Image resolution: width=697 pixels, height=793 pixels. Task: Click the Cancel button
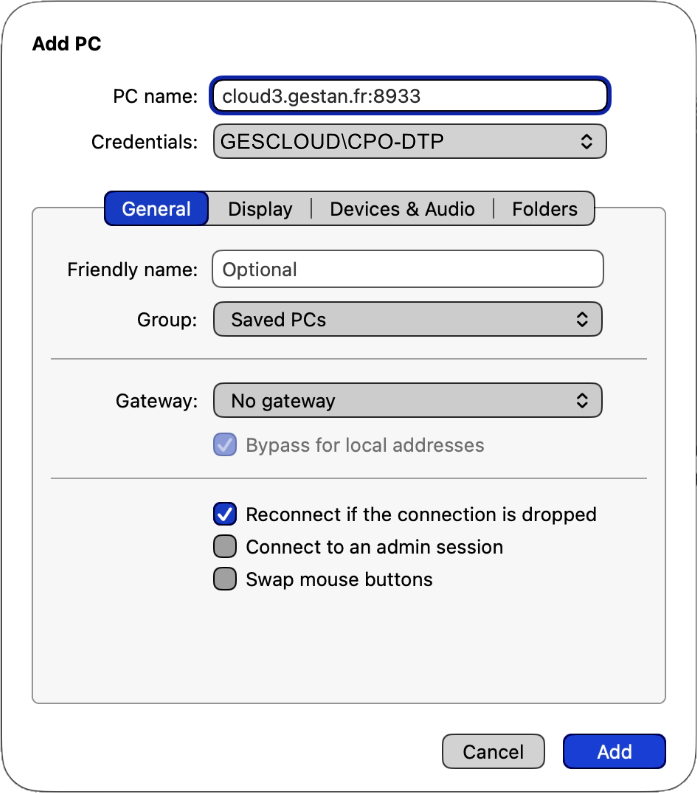click(x=493, y=752)
